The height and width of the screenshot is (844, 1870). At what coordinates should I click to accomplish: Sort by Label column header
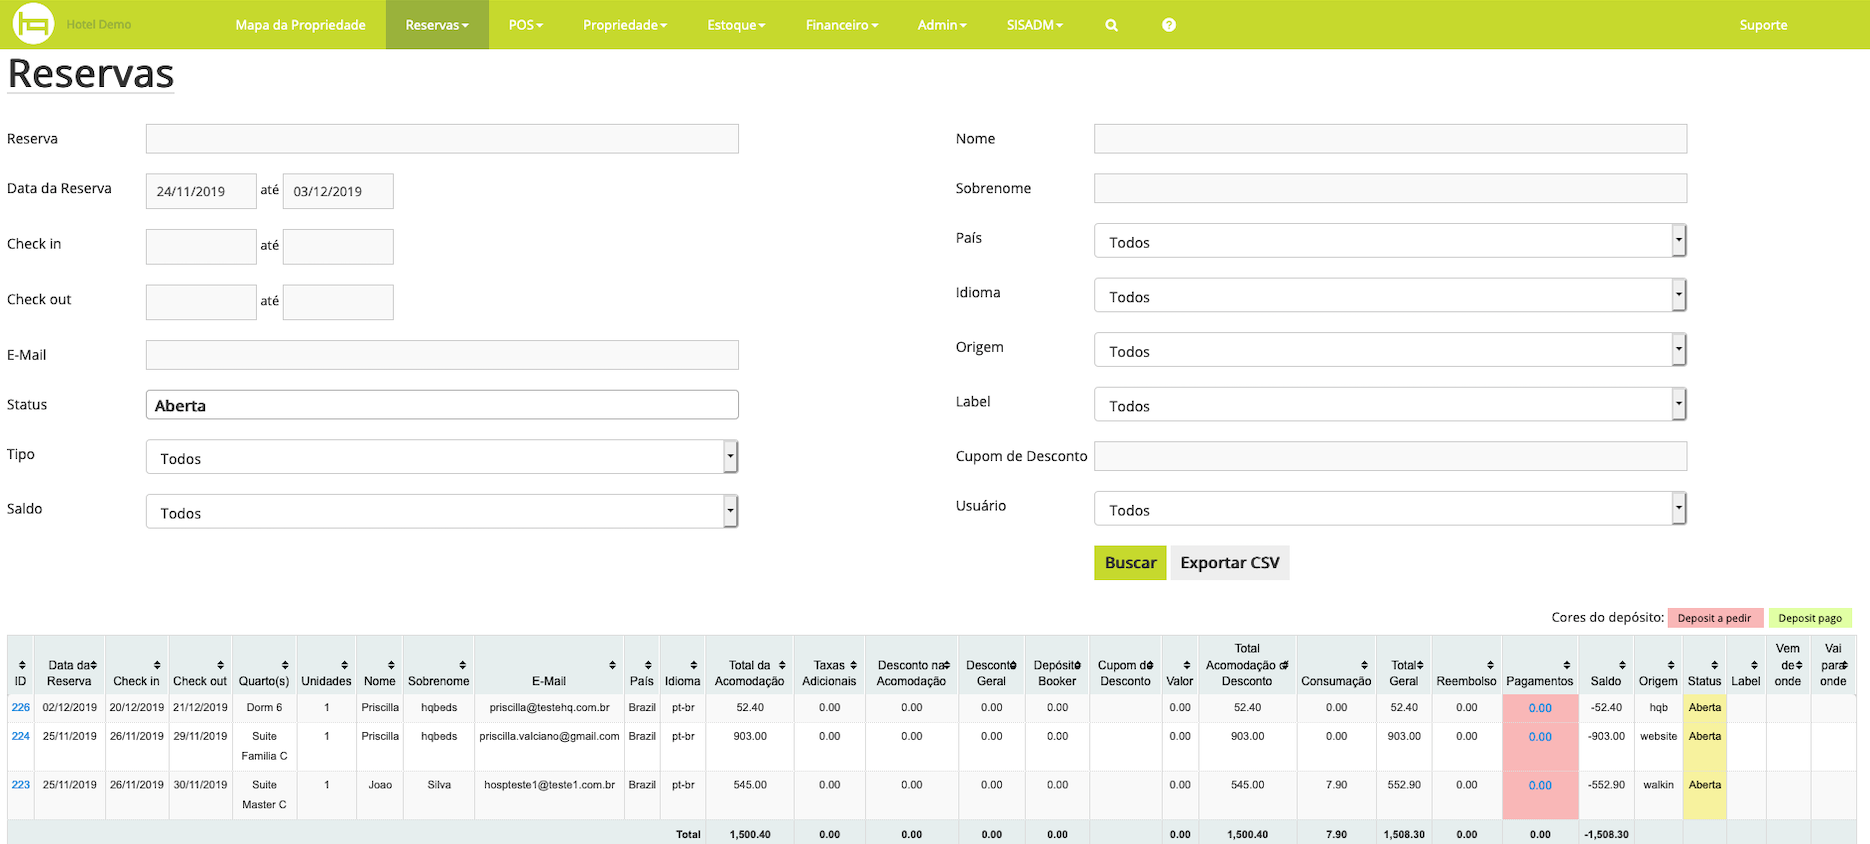click(1746, 665)
